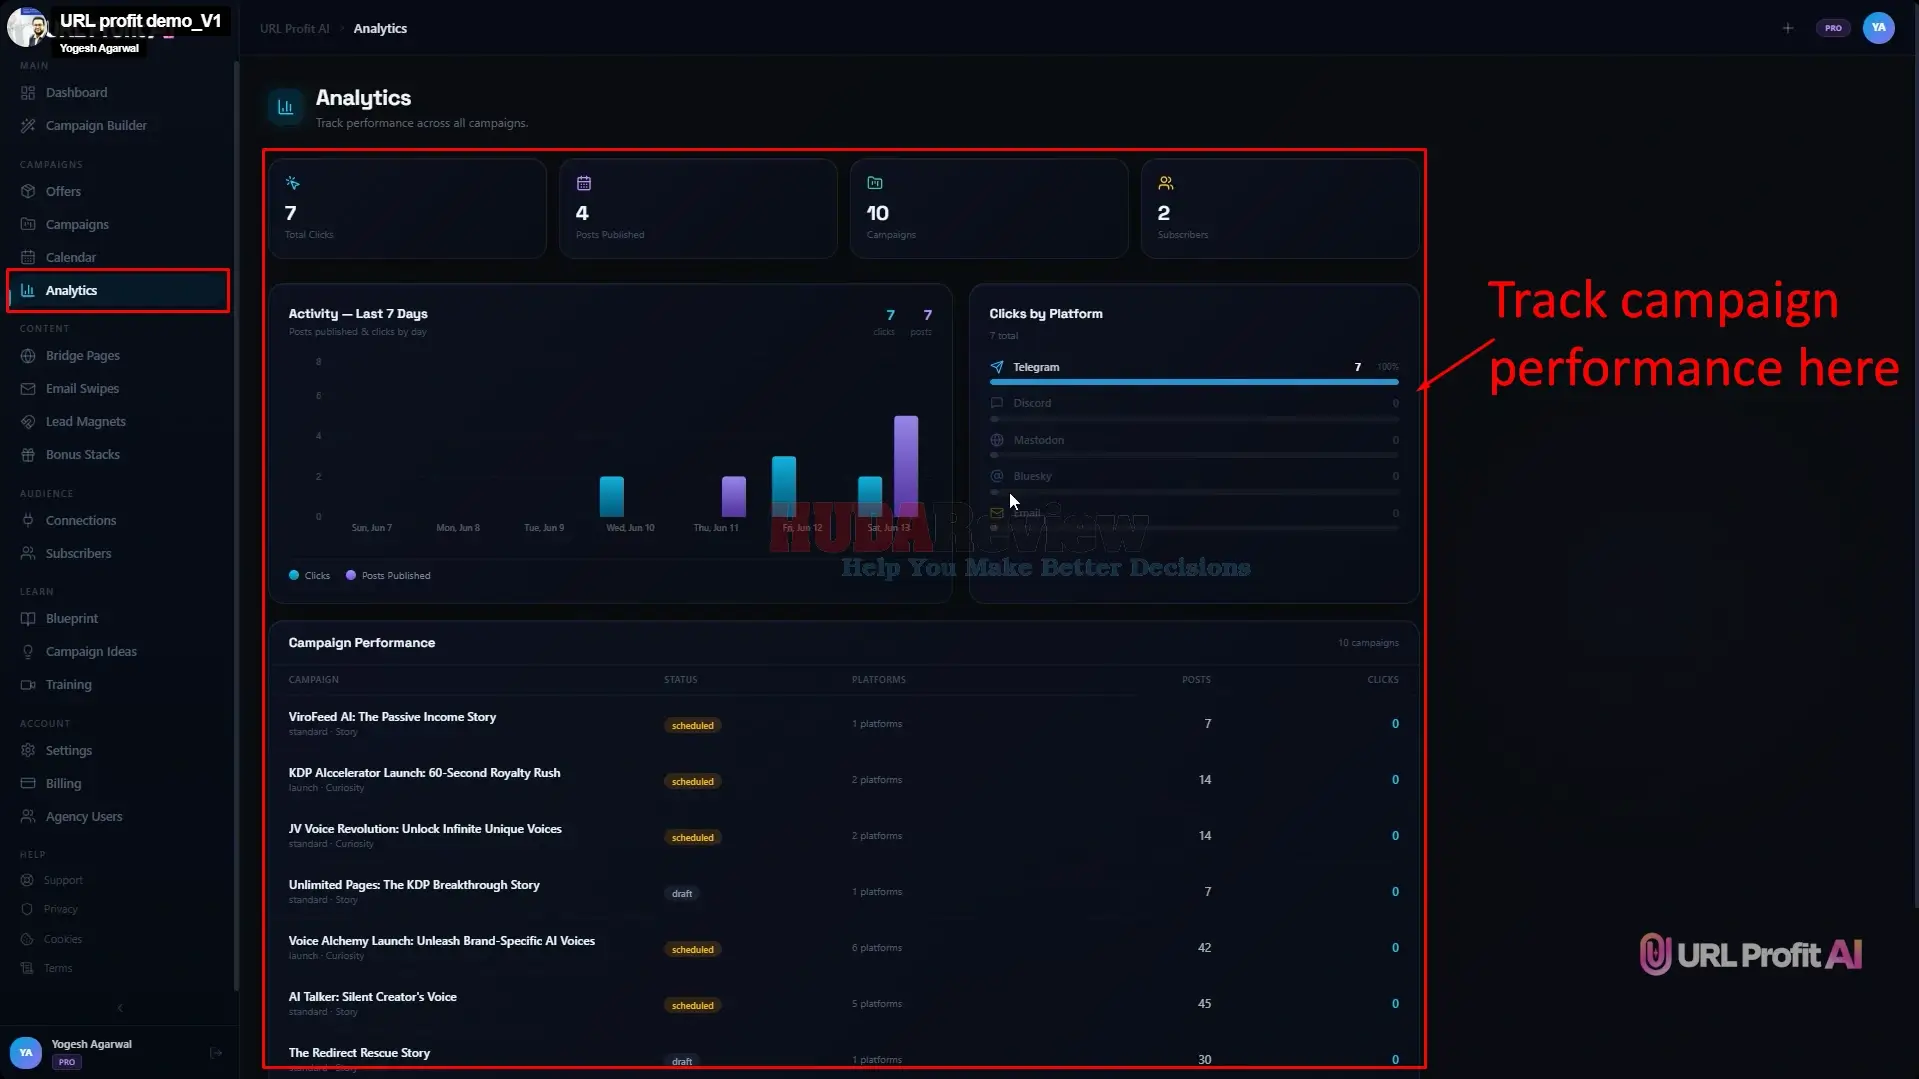This screenshot has height=1079, width=1919.
Task: Click the Connections plug icon
Action: pos(28,521)
